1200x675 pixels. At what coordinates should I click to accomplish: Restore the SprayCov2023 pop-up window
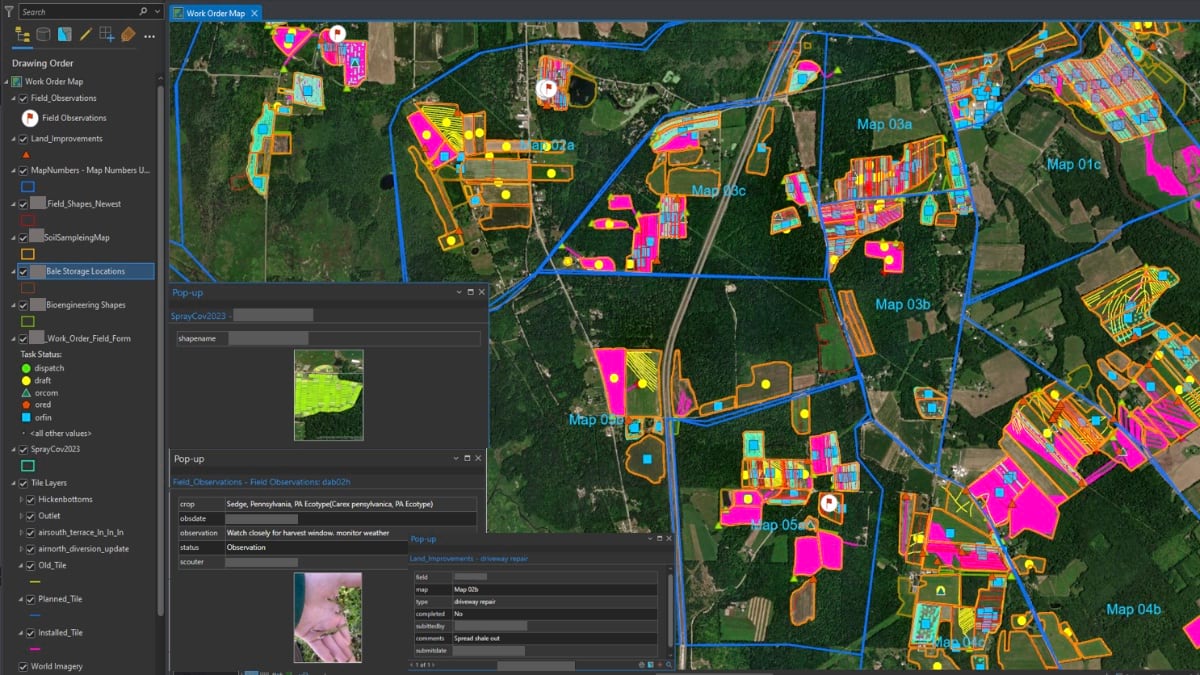[469, 292]
